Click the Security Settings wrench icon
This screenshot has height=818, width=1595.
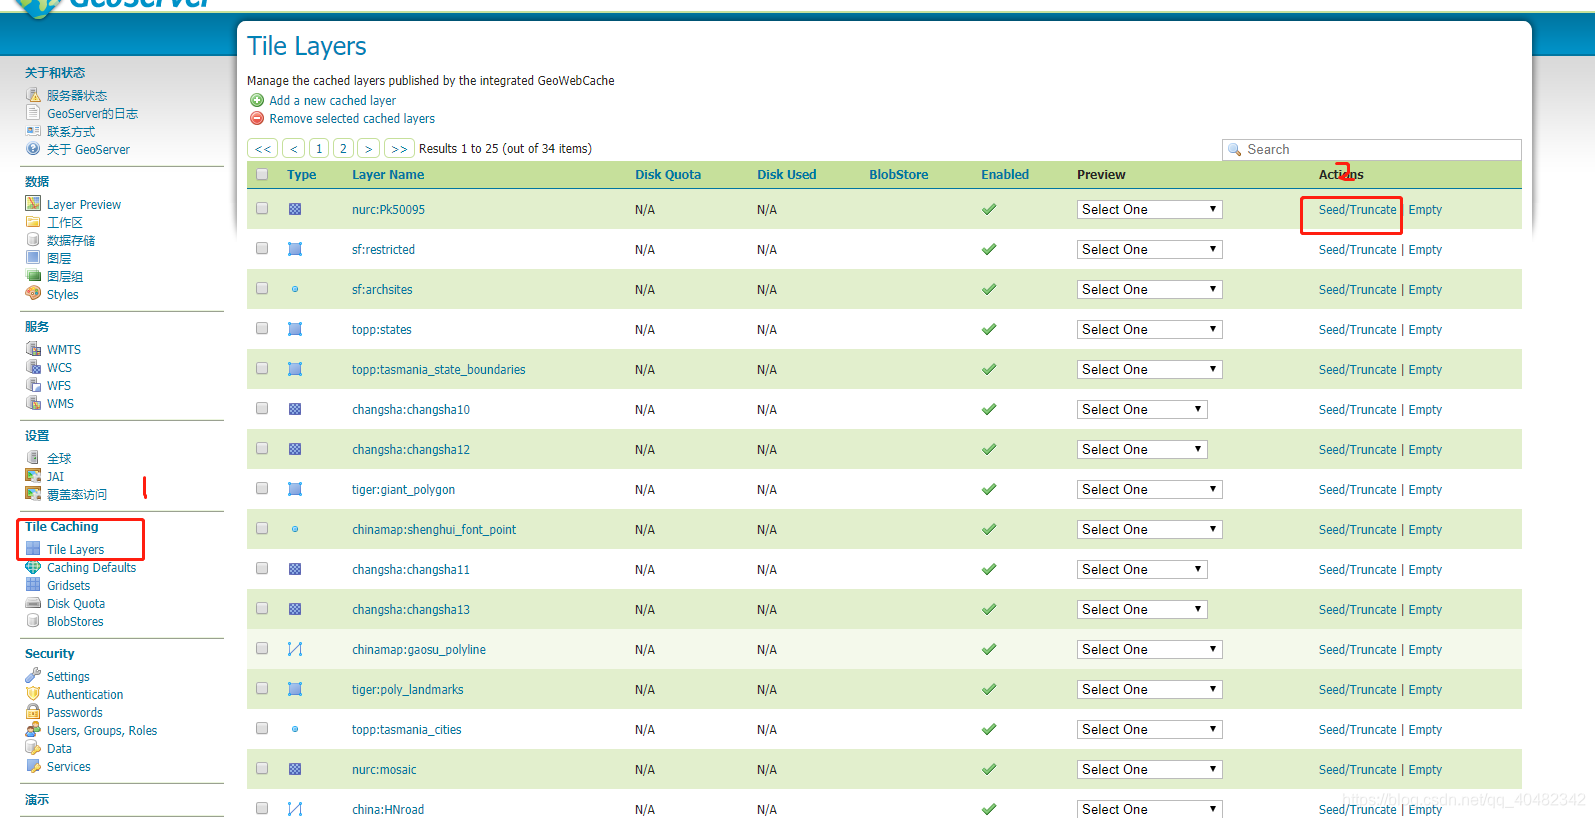[x=33, y=676]
